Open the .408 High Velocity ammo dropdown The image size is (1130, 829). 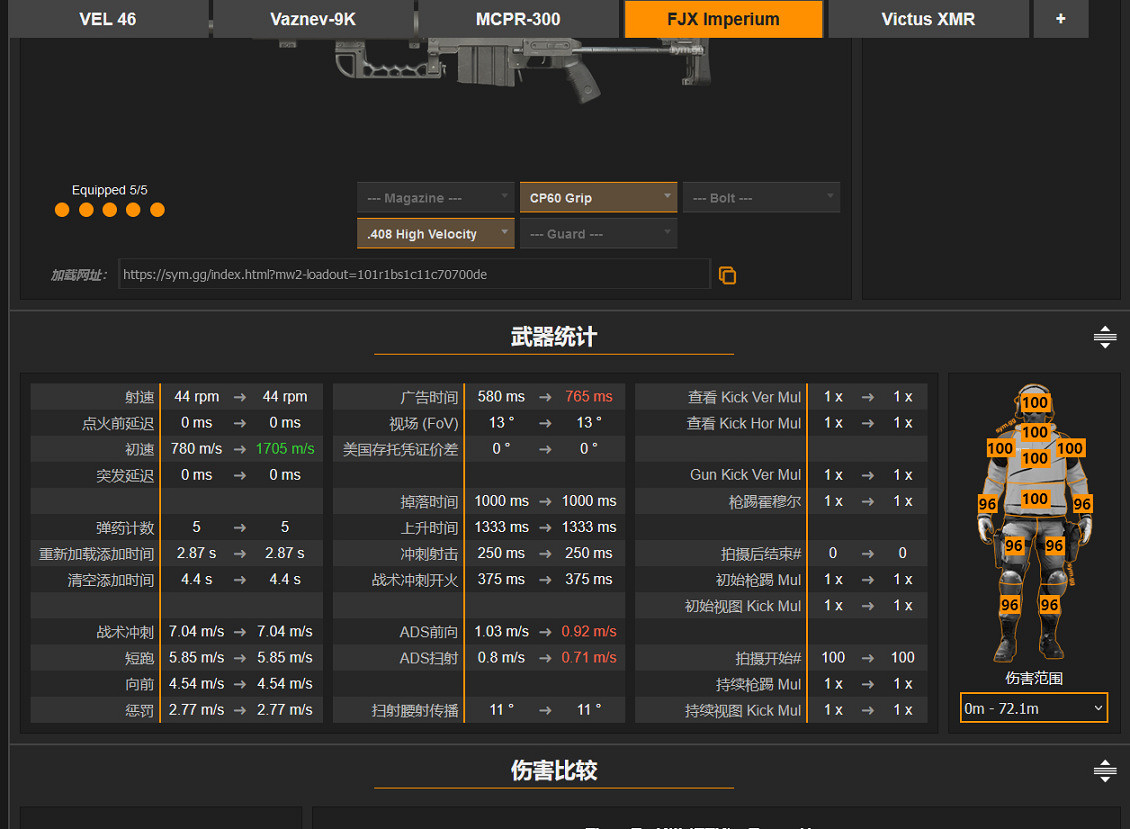tap(435, 234)
